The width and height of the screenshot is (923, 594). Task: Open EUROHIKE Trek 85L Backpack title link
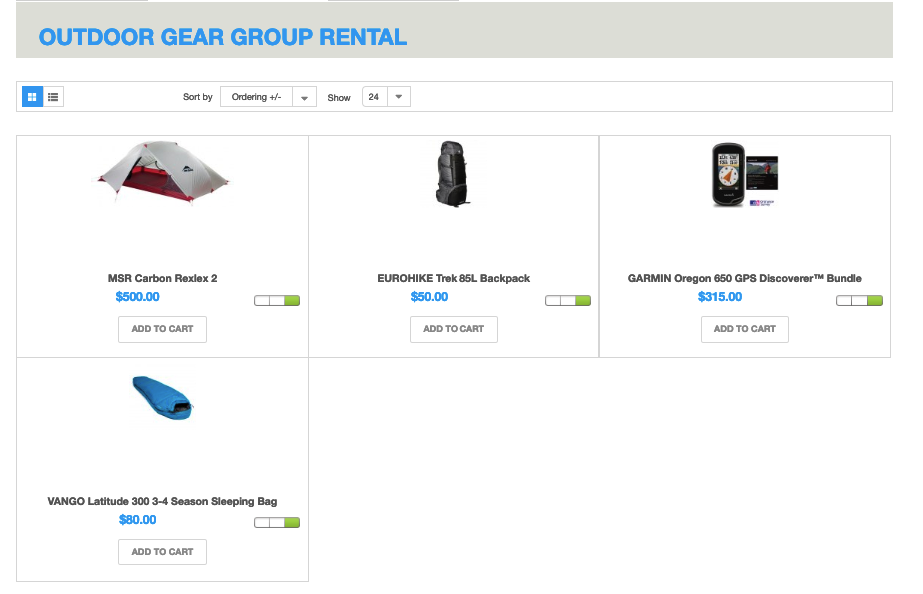click(453, 278)
